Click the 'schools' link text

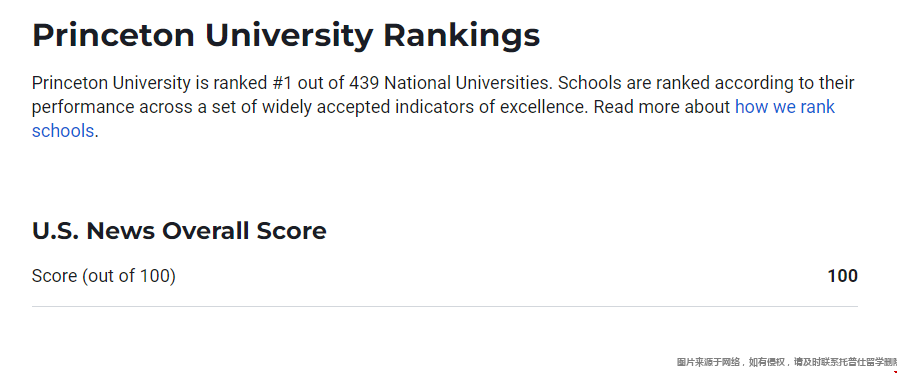(63, 131)
